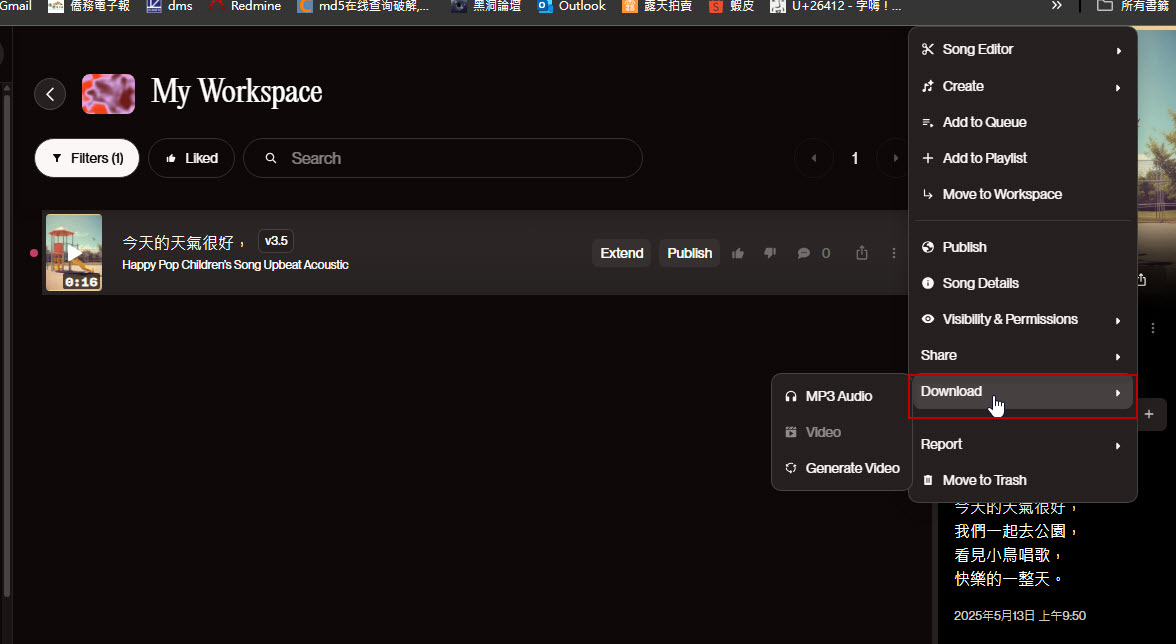Image resolution: width=1176 pixels, height=644 pixels.
Task: Click the bookmarks overflow double-chevron icon
Action: coord(1057,6)
